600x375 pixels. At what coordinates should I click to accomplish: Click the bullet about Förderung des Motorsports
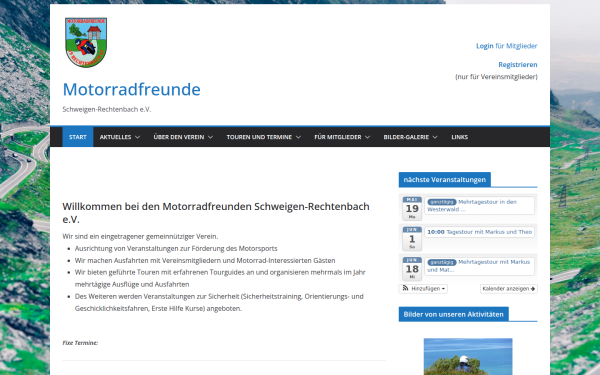click(176, 248)
